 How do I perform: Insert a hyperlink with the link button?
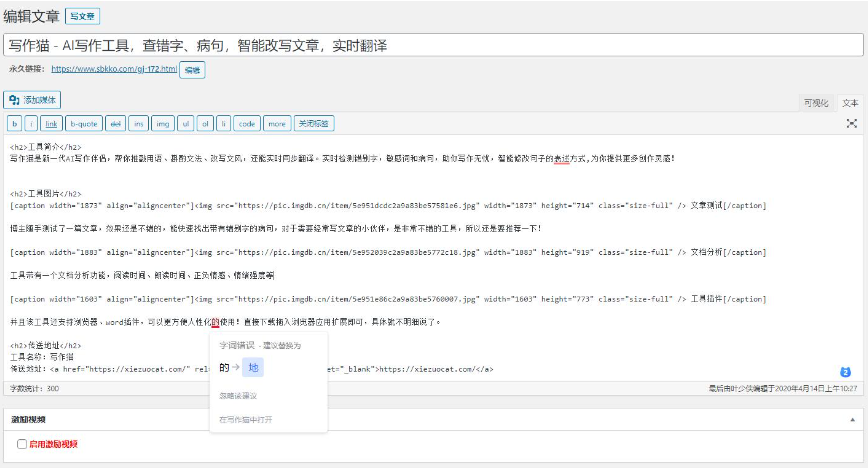(x=51, y=124)
